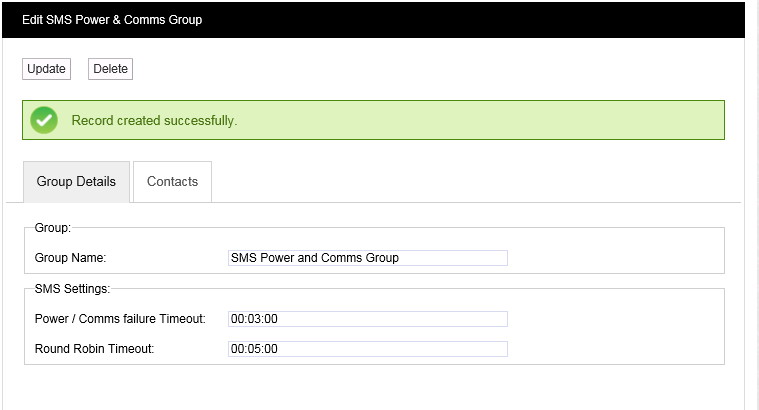
Task: Switch to the Group Details tab
Action: click(x=76, y=182)
